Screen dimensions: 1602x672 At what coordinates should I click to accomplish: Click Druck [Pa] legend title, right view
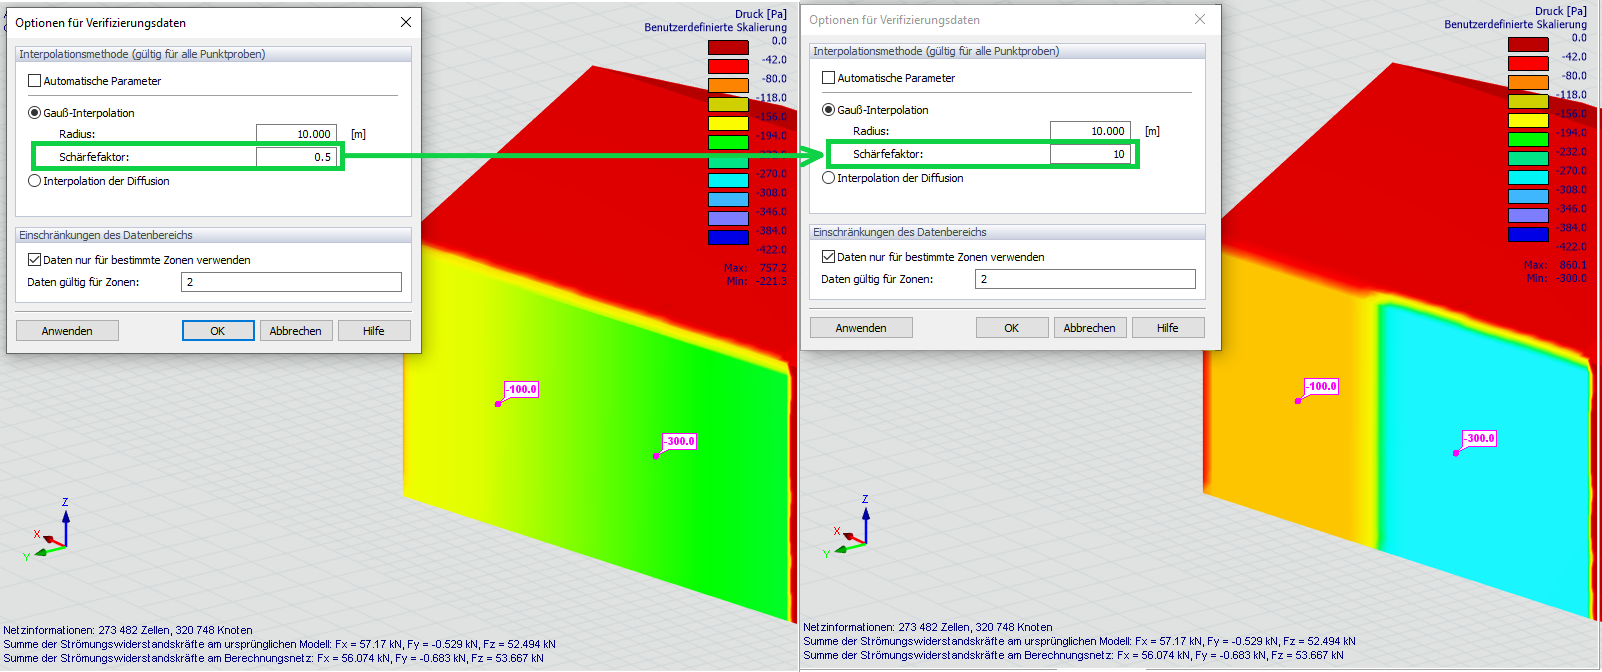coord(1561,11)
